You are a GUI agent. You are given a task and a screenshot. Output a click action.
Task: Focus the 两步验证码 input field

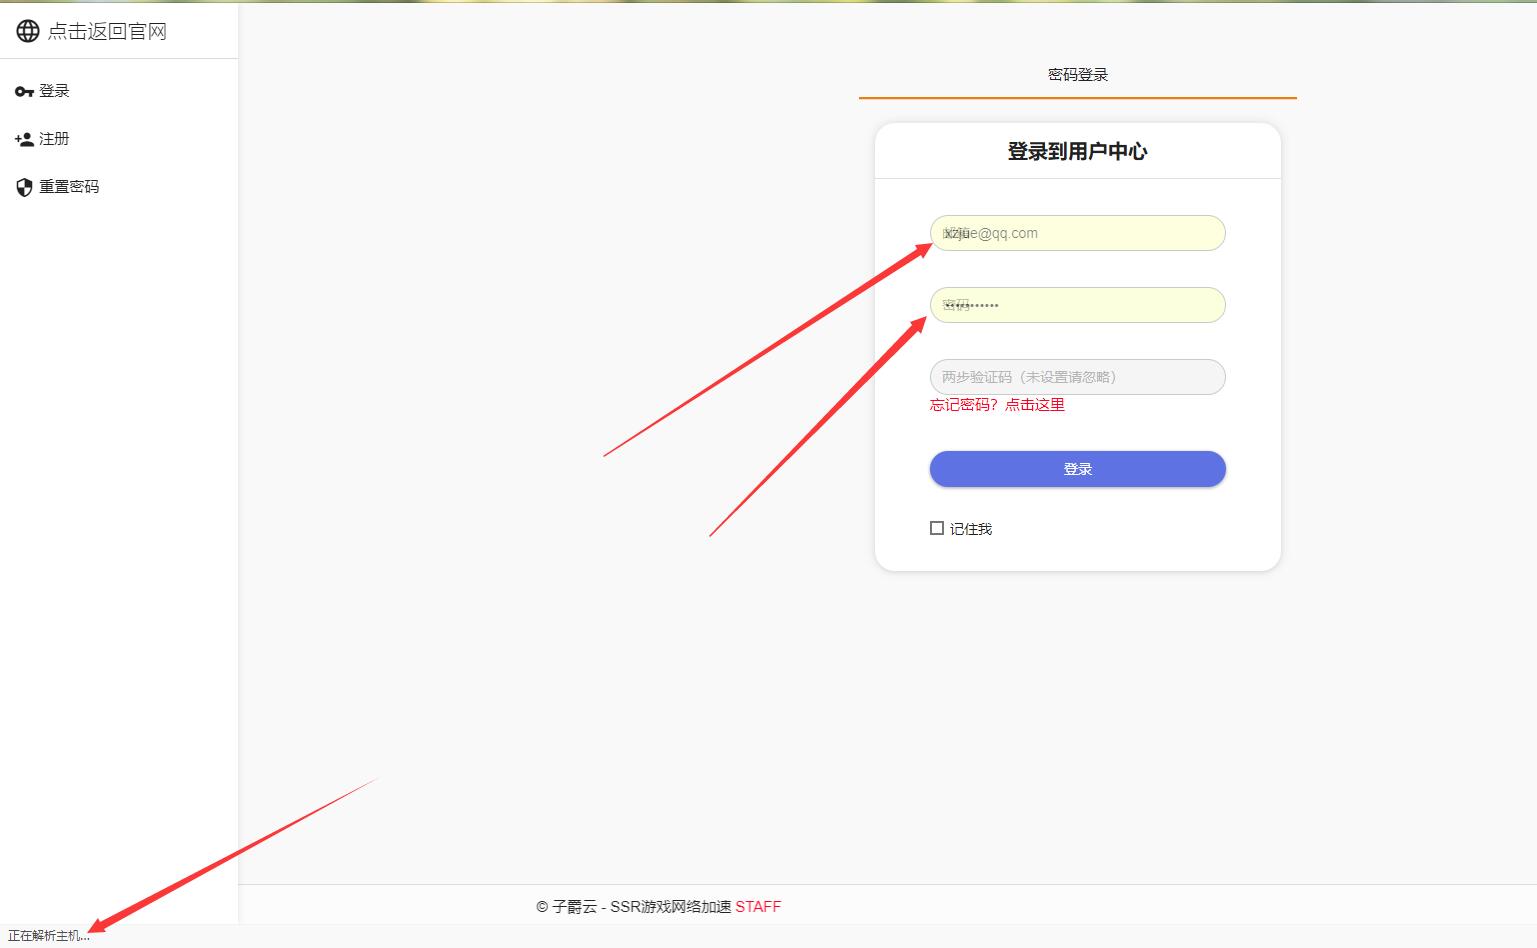[x=1078, y=377]
